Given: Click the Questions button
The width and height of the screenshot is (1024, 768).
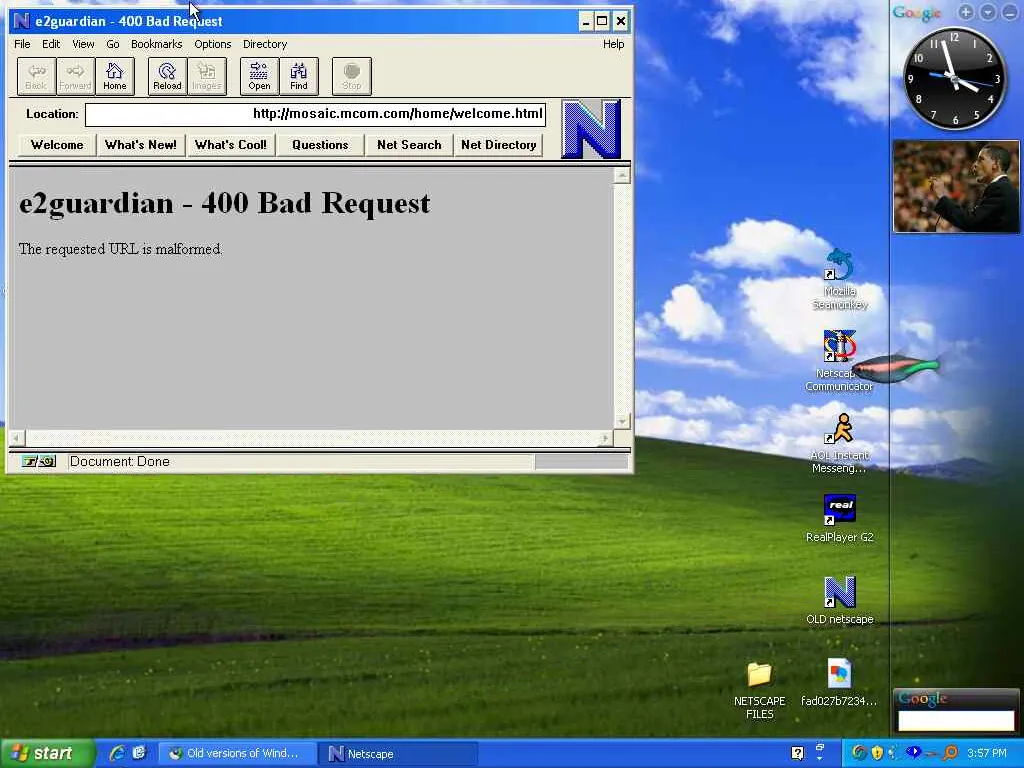Looking at the screenshot, I should (x=320, y=145).
